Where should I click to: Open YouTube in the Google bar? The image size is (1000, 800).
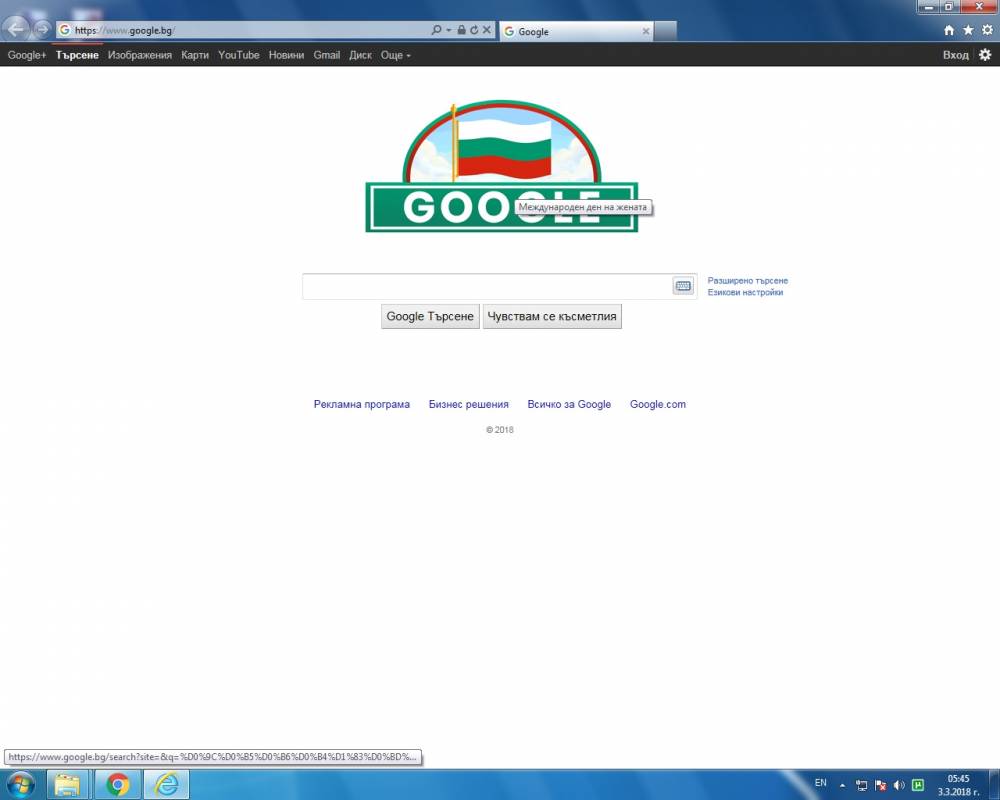(239, 56)
